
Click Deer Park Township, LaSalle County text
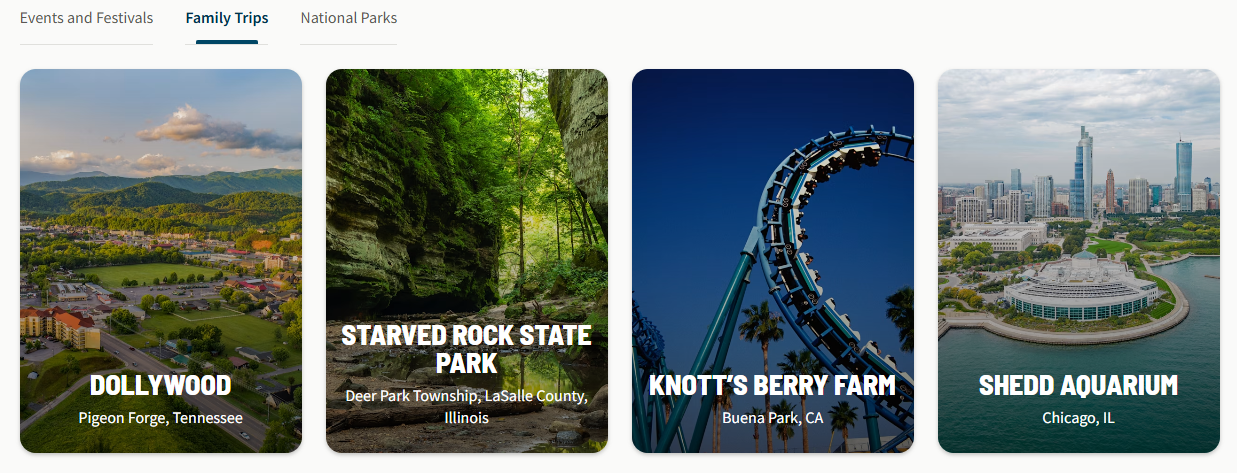pyautogui.click(x=467, y=396)
